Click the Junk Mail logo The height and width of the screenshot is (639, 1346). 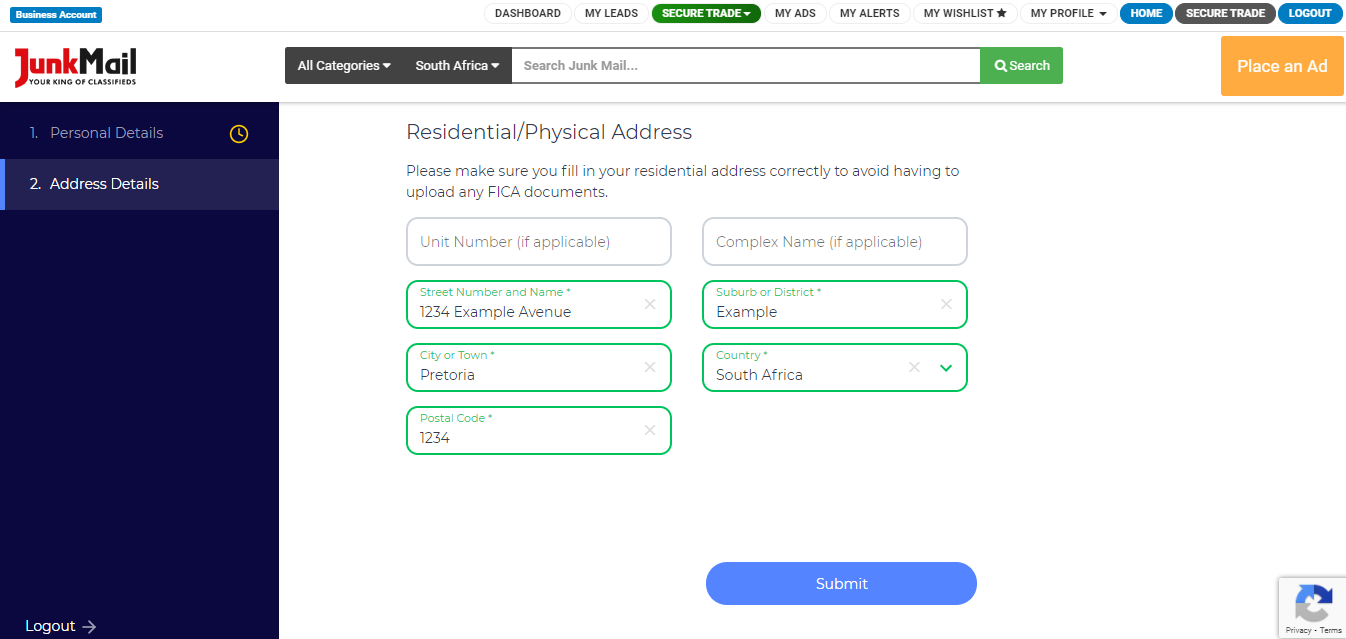(x=75, y=66)
